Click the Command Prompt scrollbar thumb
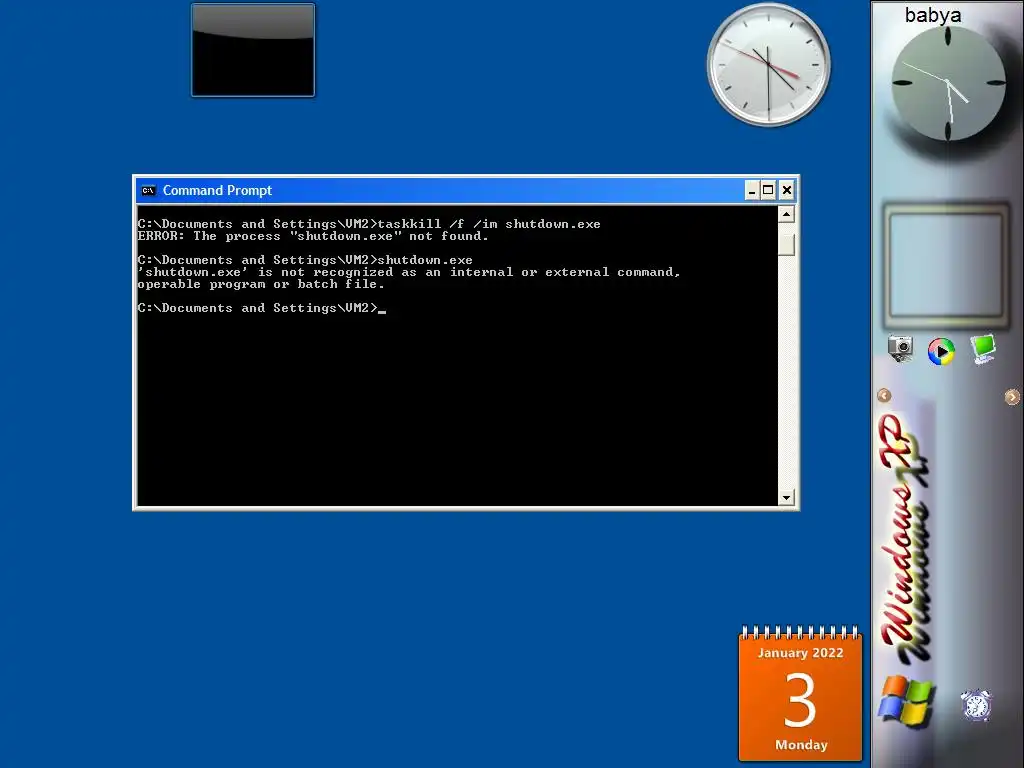Viewport: 1024px width, 768px height. [786, 244]
